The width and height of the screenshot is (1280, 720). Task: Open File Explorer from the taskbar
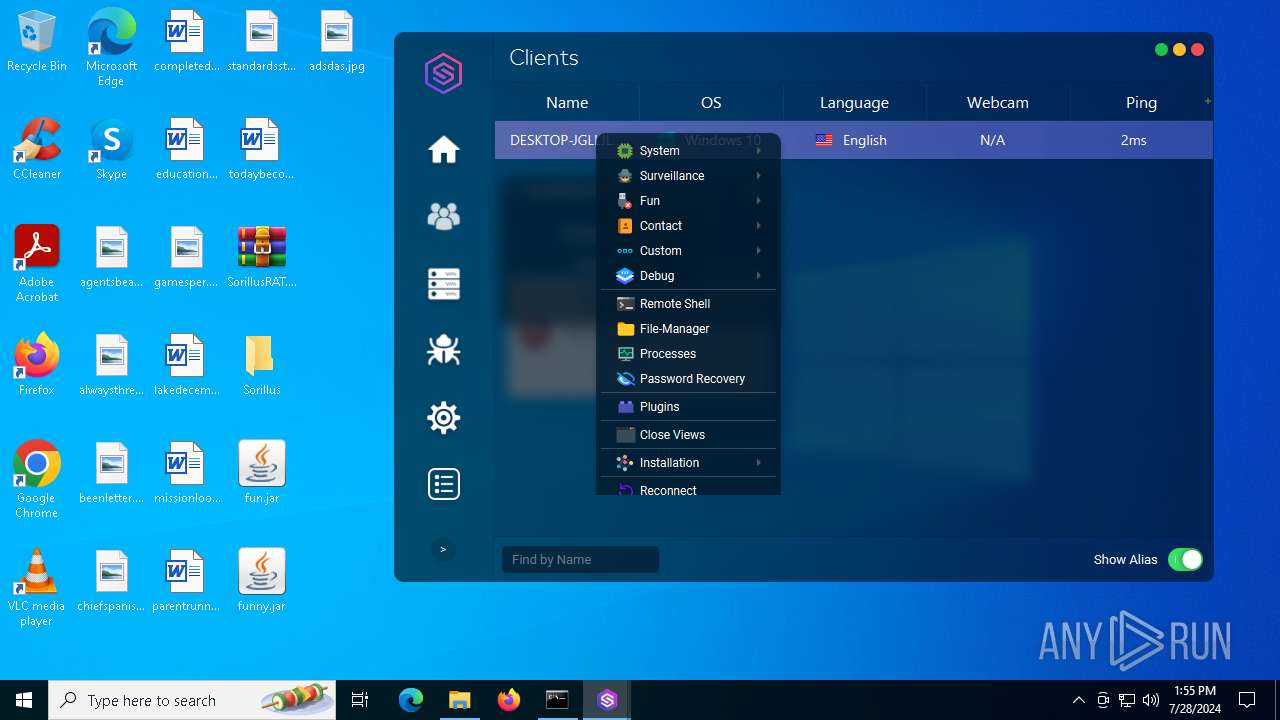(x=459, y=700)
